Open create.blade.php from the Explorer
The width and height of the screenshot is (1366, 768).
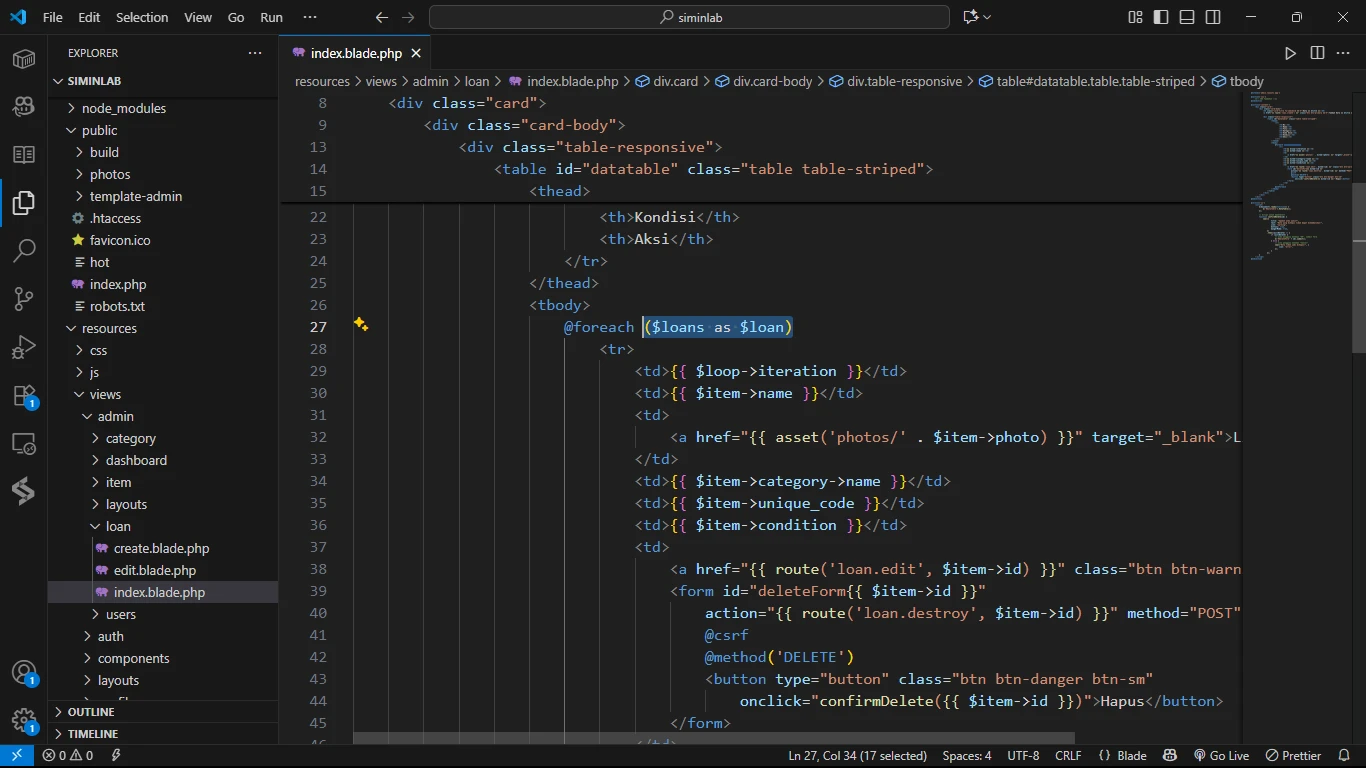click(x=161, y=548)
